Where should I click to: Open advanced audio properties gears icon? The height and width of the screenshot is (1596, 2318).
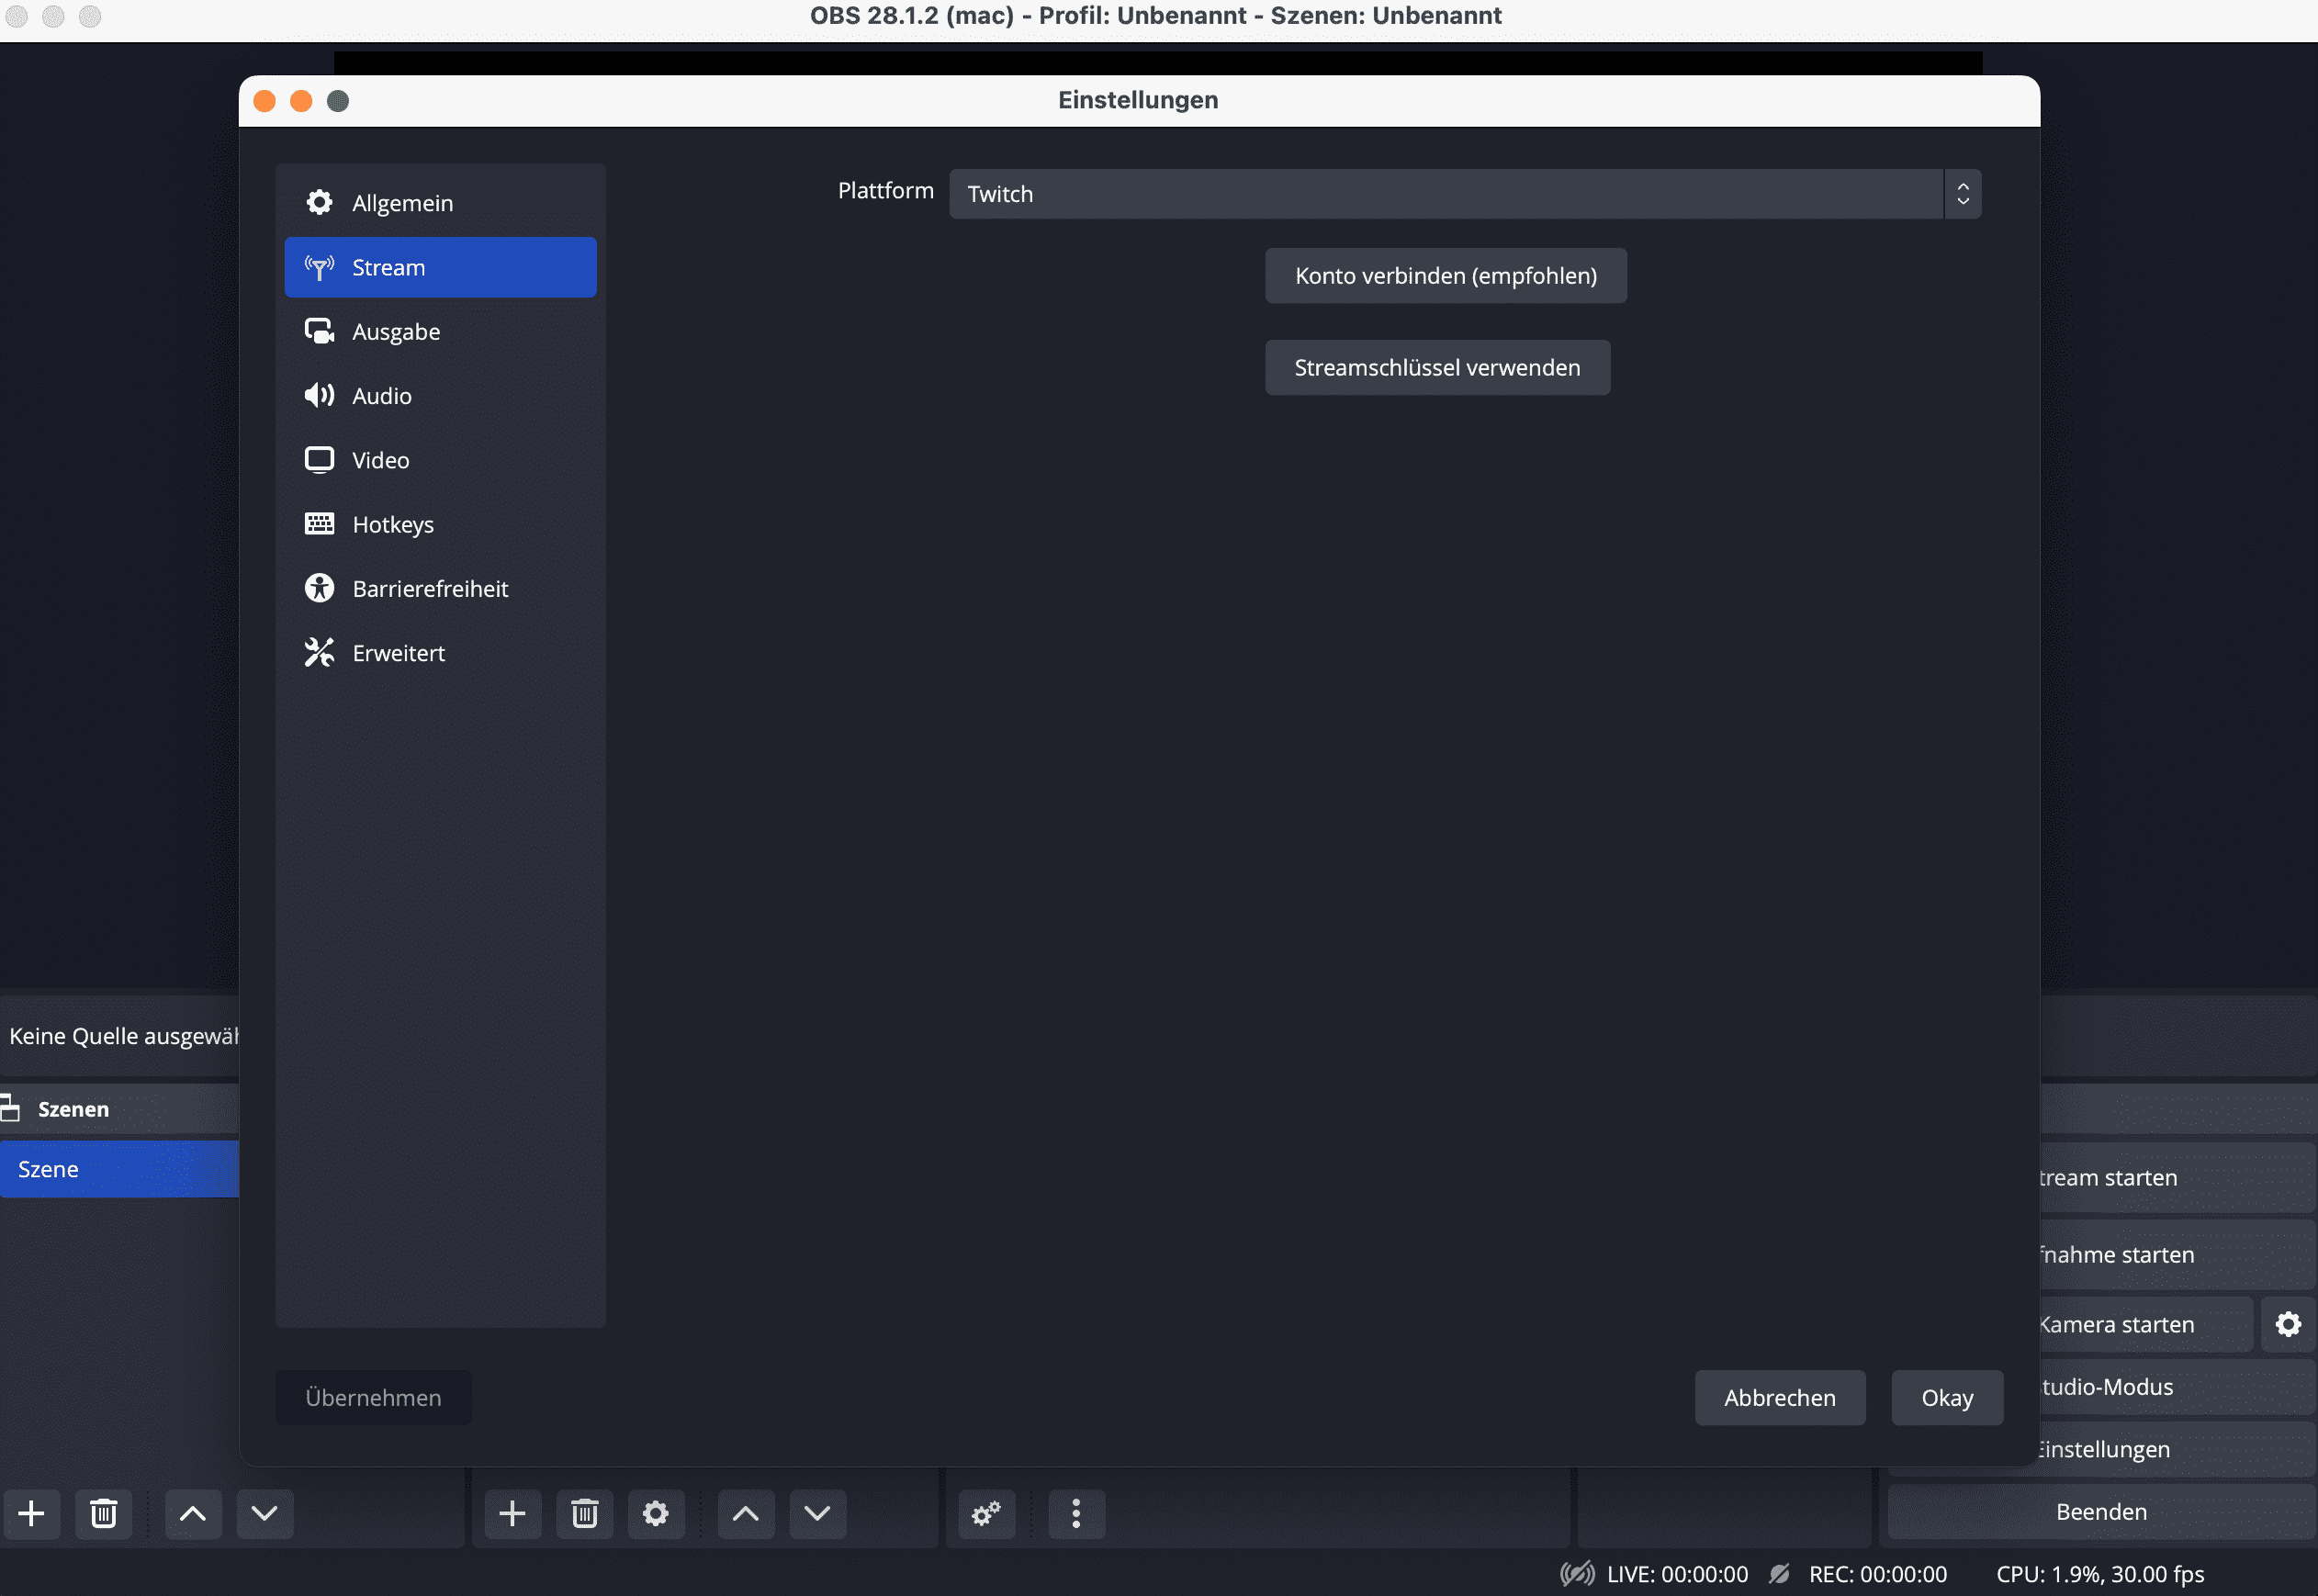pyautogui.click(x=987, y=1514)
